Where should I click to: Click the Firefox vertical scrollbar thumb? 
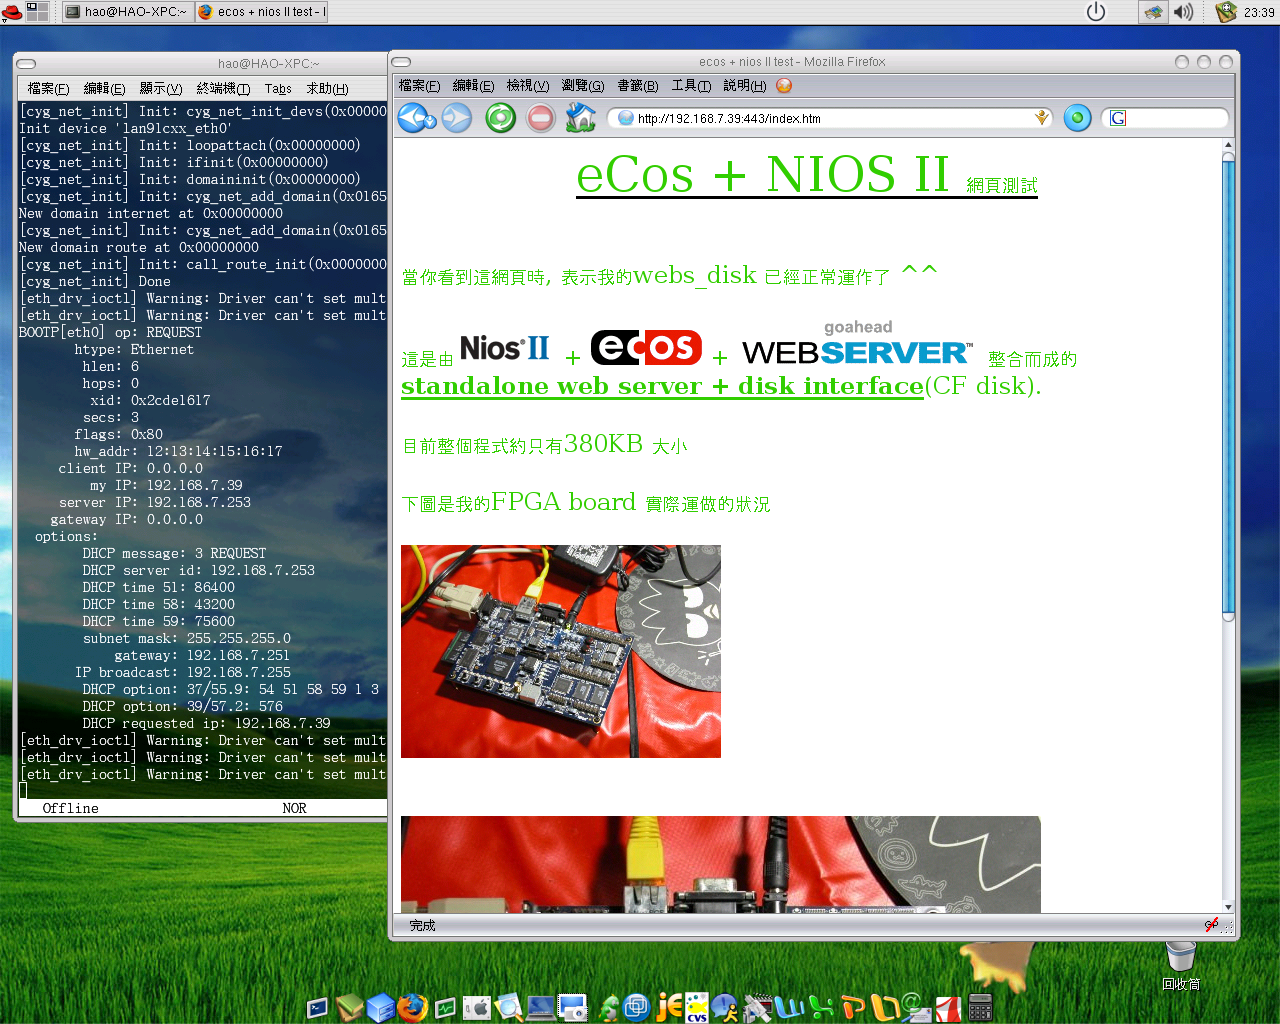[1228, 385]
